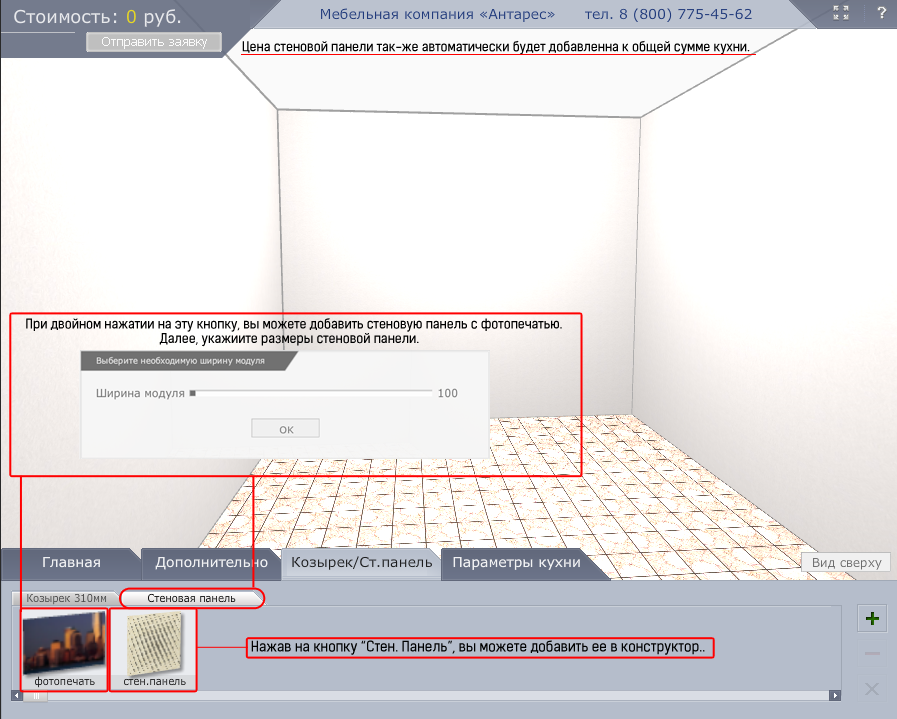Viewport: 897px width, 719px height.
Task: Click left arrow of thumbnail scrollbar
Action: (x=16, y=695)
